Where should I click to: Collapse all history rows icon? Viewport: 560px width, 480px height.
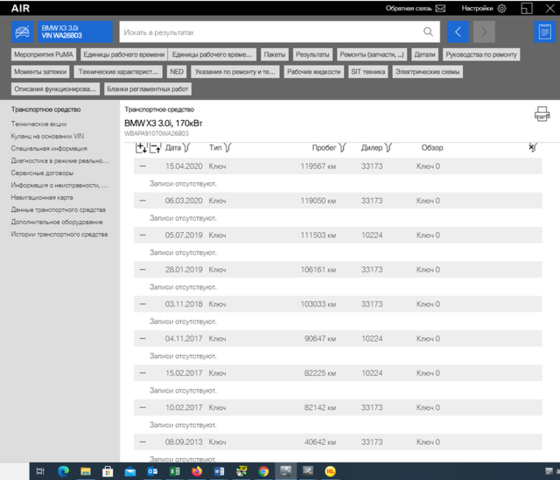pos(155,148)
